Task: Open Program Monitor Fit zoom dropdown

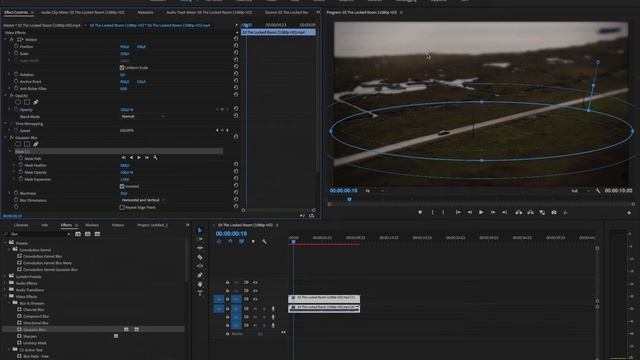Action: (374, 191)
